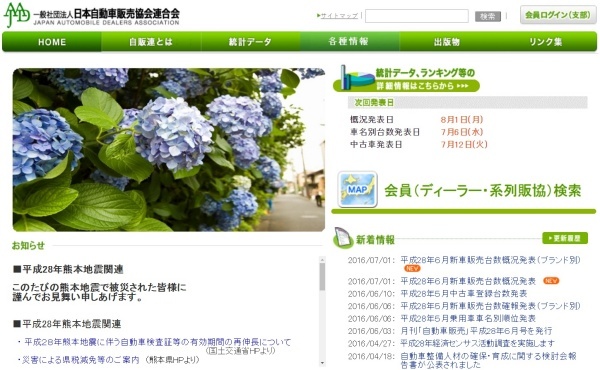Focus the site search input field
This screenshot has width=600, height=370.
(417, 16)
